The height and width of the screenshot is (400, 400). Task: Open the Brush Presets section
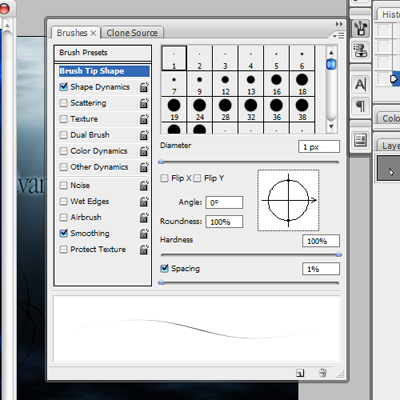tap(103, 53)
